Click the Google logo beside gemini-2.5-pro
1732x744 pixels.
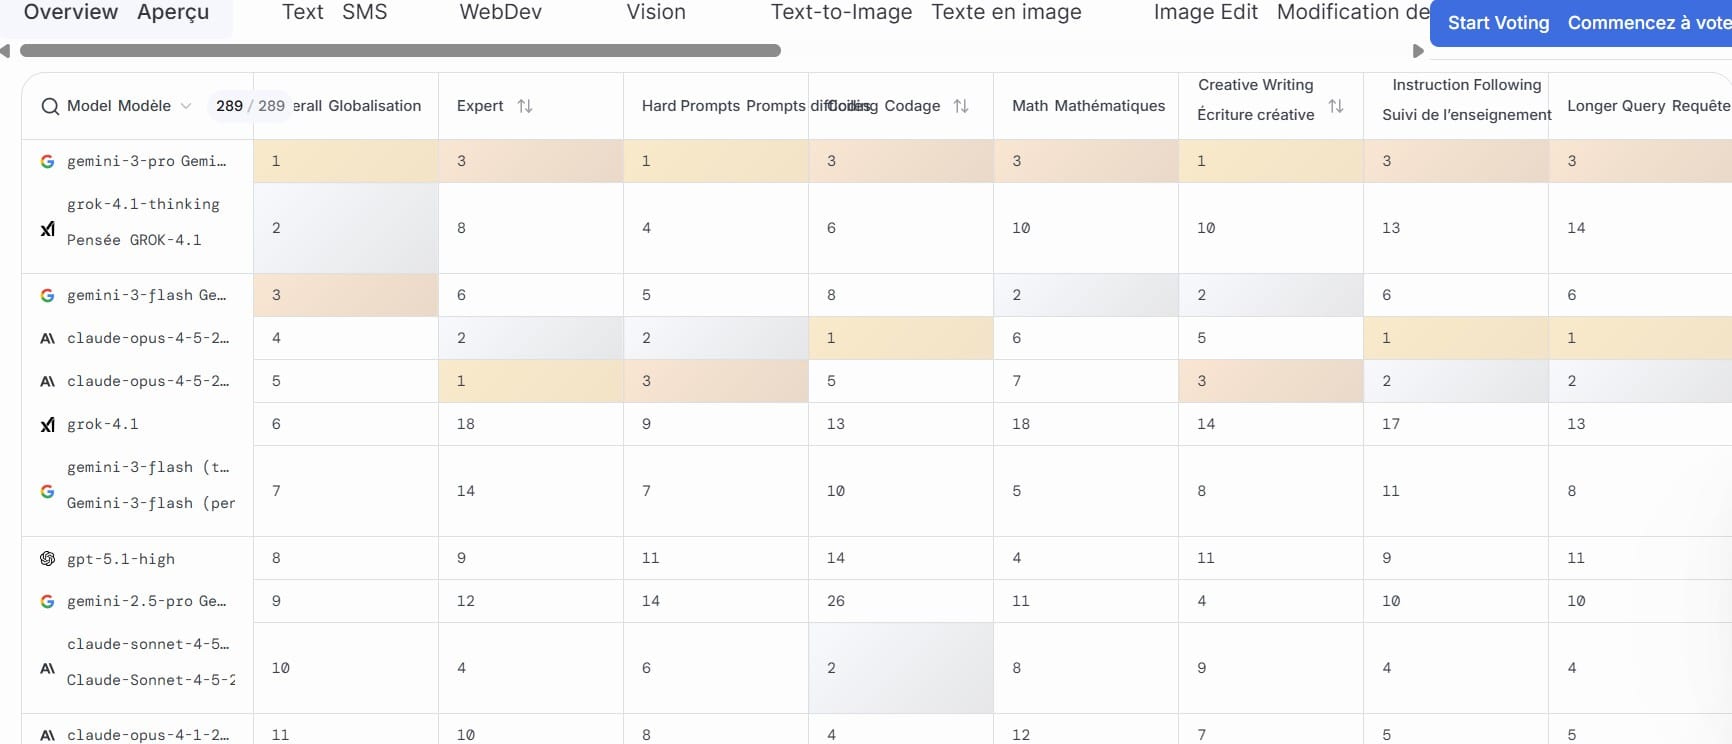47,602
